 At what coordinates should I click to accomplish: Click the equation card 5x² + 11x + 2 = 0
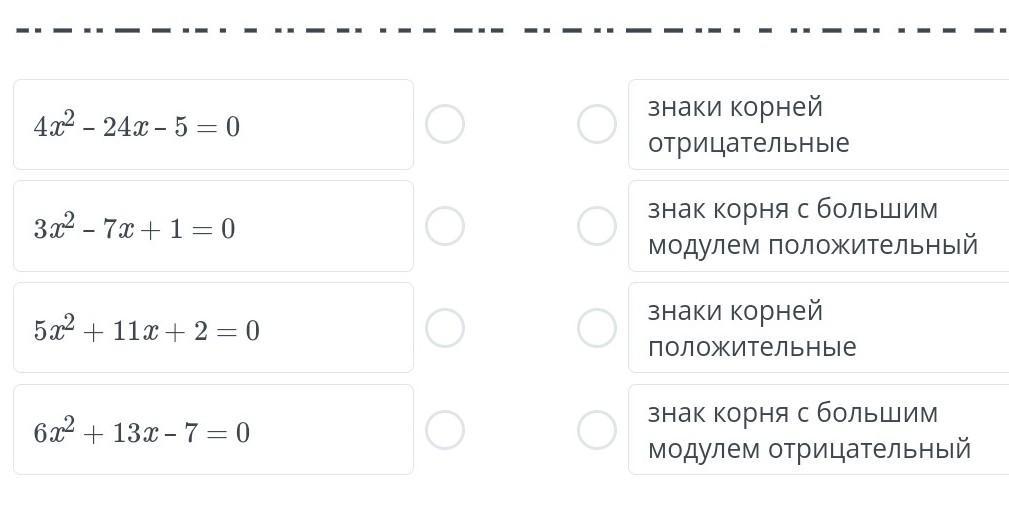213,328
